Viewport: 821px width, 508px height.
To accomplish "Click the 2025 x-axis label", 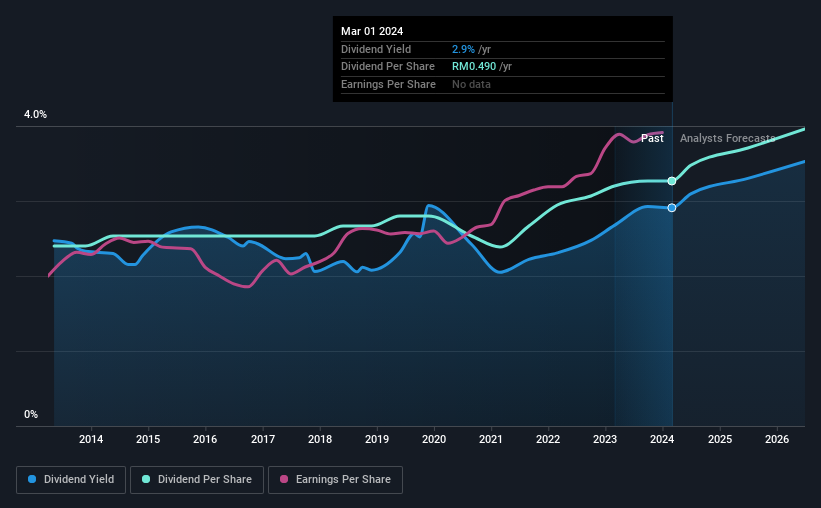I will 720,439.
